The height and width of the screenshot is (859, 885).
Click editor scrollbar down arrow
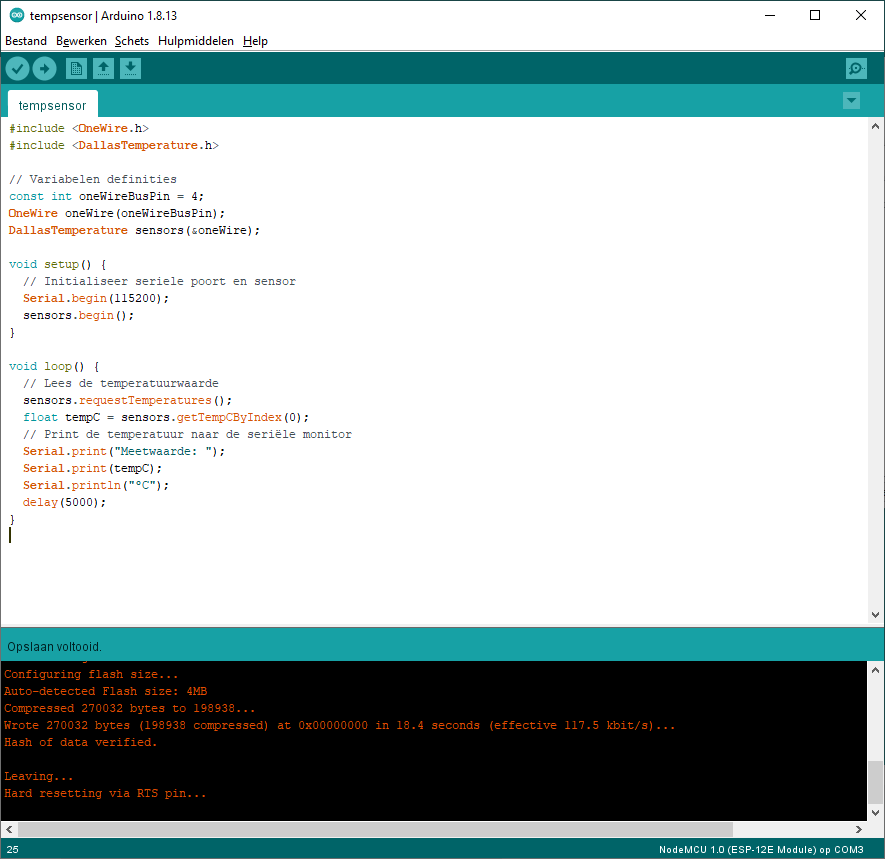(x=875, y=615)
